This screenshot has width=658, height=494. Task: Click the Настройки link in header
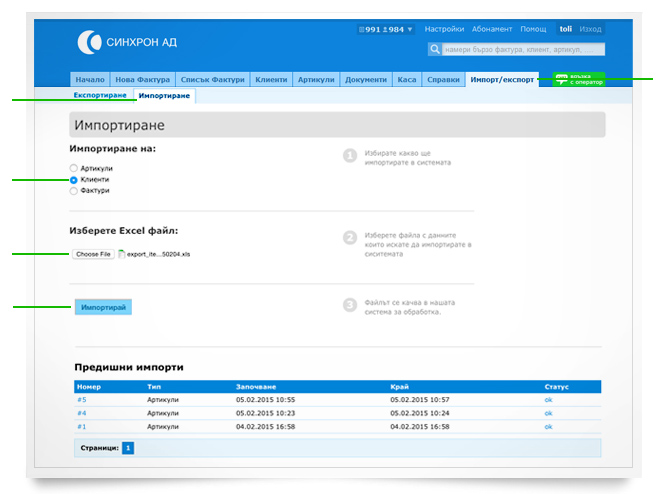tap(444, 30)
